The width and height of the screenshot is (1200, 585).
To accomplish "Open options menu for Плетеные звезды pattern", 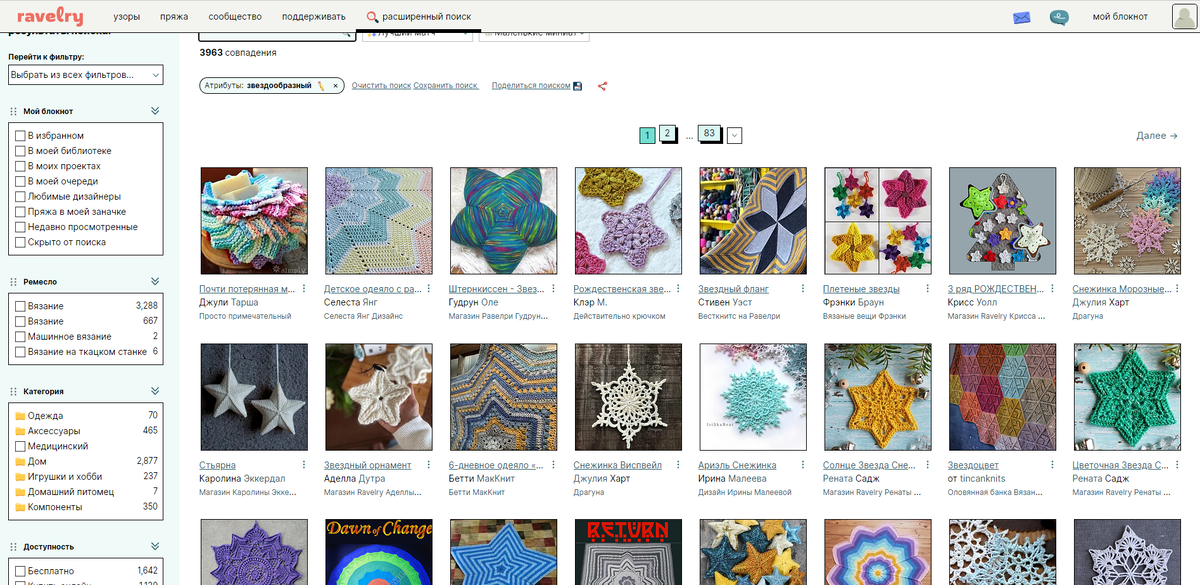I will coord(927,289).
